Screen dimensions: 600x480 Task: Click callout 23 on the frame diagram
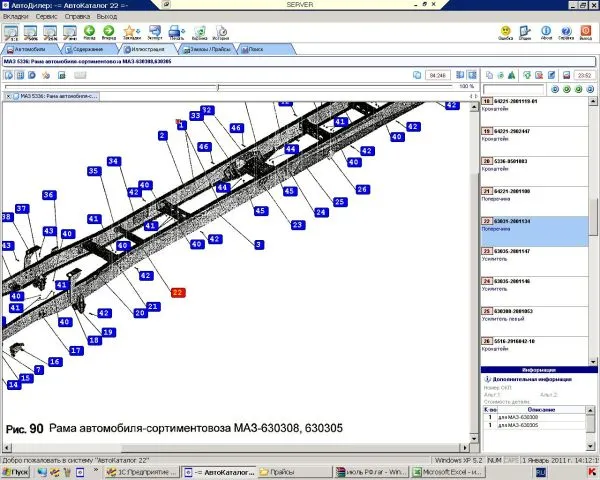pyautogui.click(x=298, y=225)
